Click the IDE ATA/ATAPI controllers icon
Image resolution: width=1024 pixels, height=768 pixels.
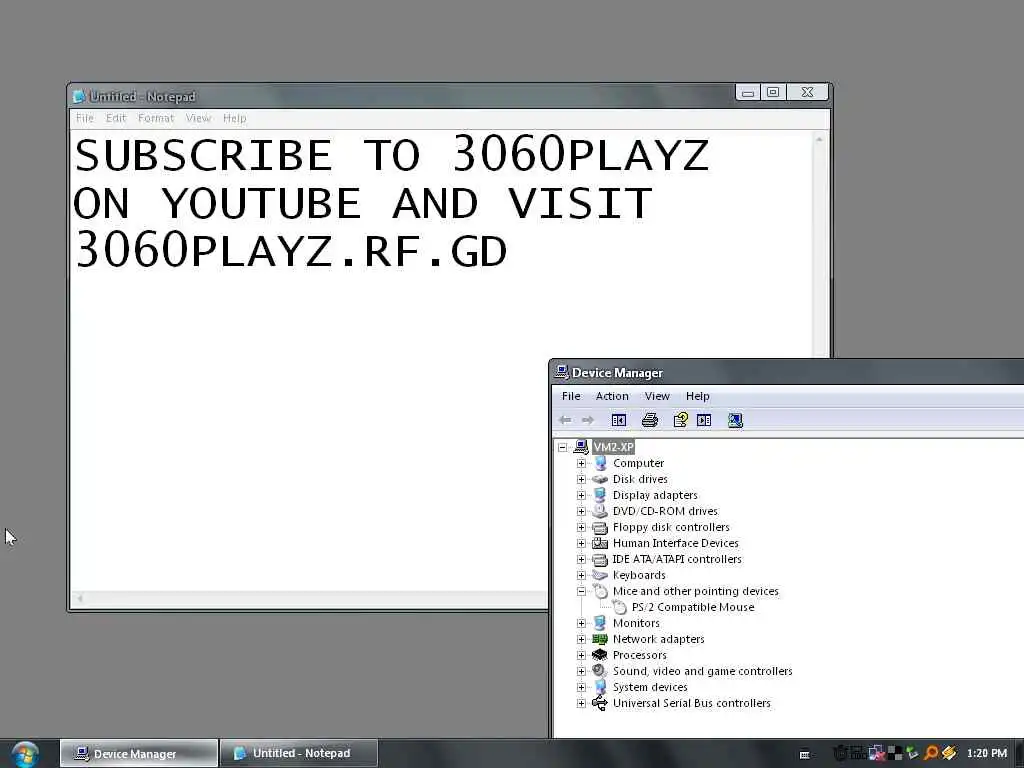[600, 559]
